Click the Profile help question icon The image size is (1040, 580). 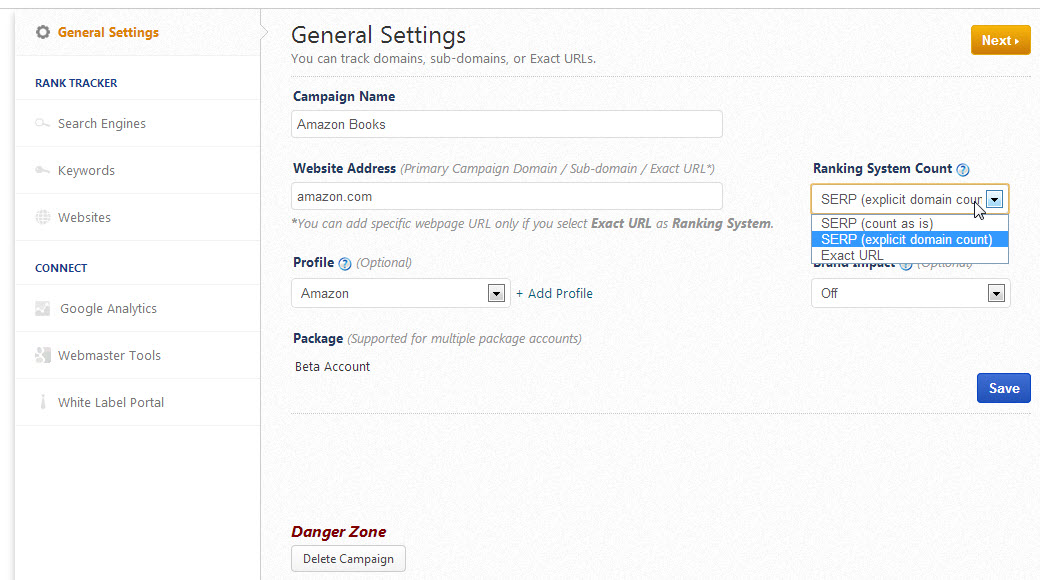(345, 264)
